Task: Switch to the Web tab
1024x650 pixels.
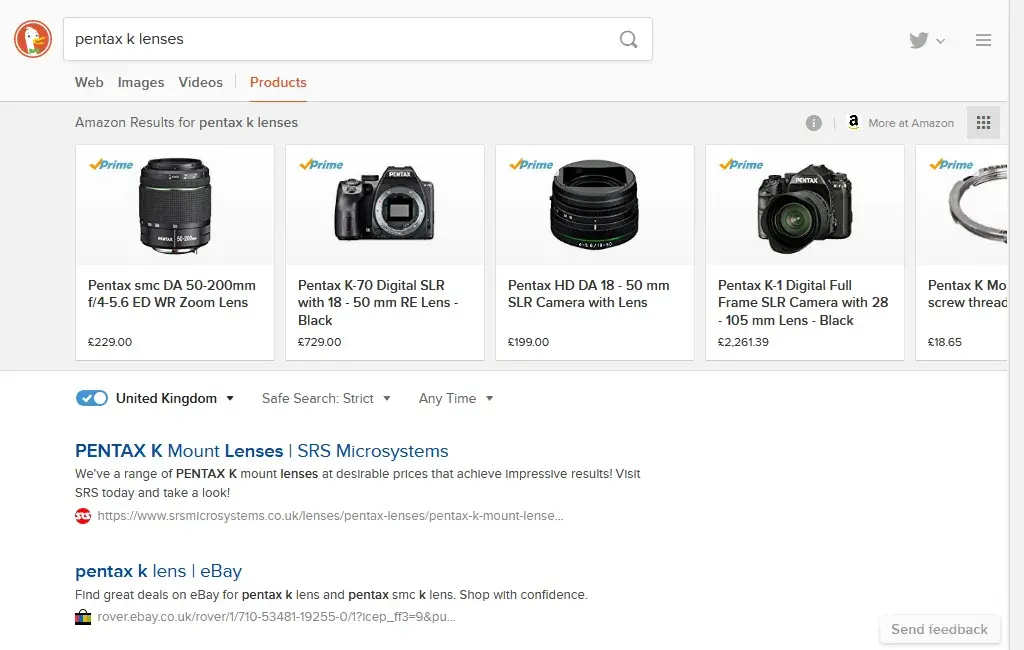Action: (89, 82)
